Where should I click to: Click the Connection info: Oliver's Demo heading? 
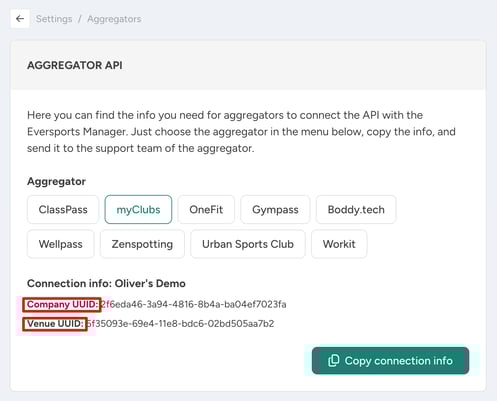coord(106,283)
